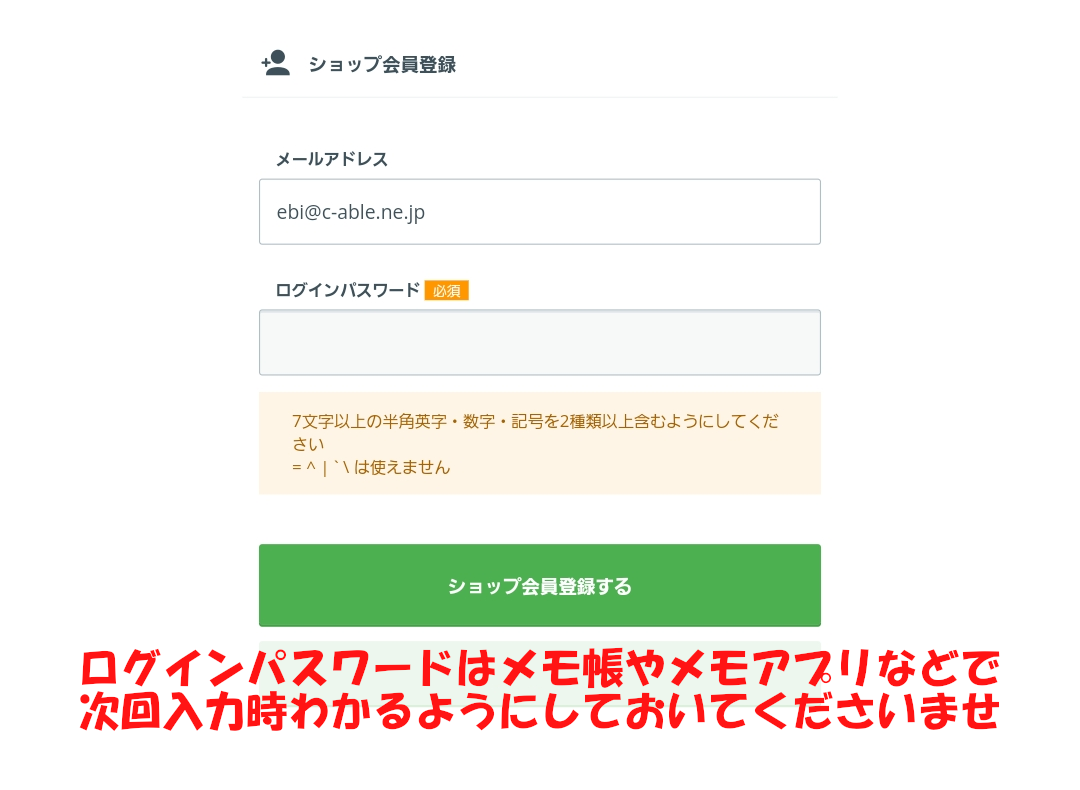Click the plus sign on the user icon
The height and width of the screenshot is (790, 1080).
point(266,65)
